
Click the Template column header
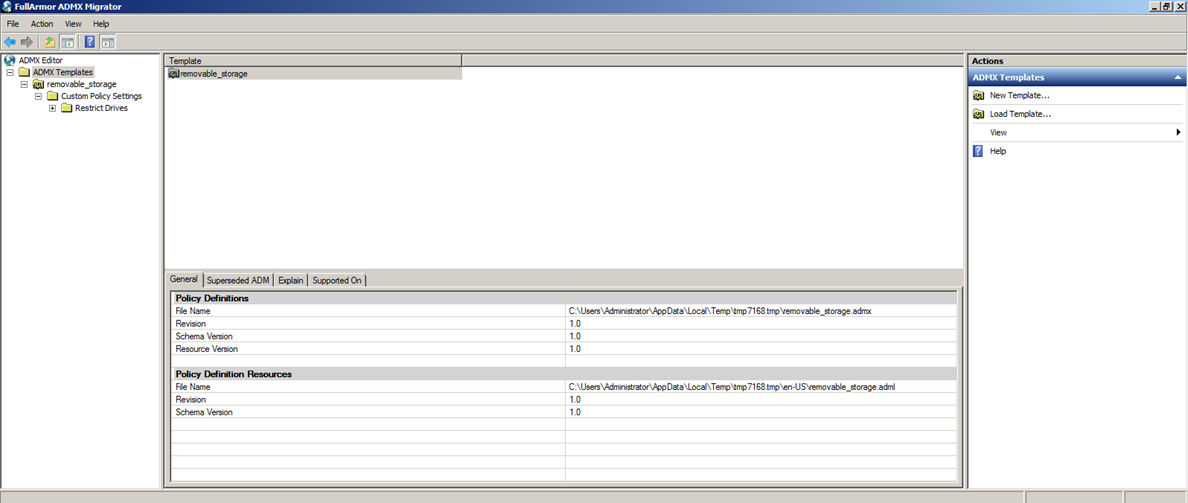click(x=313, y=60)
